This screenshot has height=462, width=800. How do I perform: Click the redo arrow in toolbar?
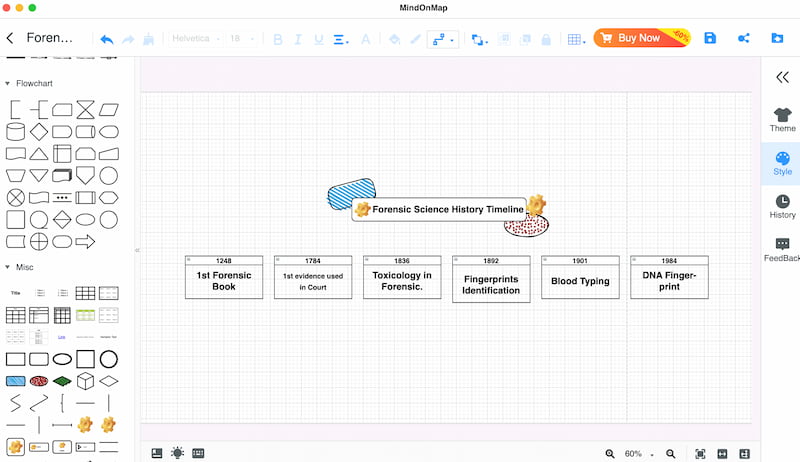(x=128, y=39)
